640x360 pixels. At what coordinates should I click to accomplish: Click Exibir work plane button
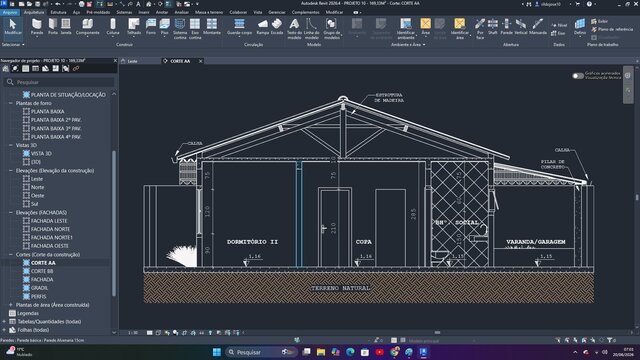tap(599, 21)
